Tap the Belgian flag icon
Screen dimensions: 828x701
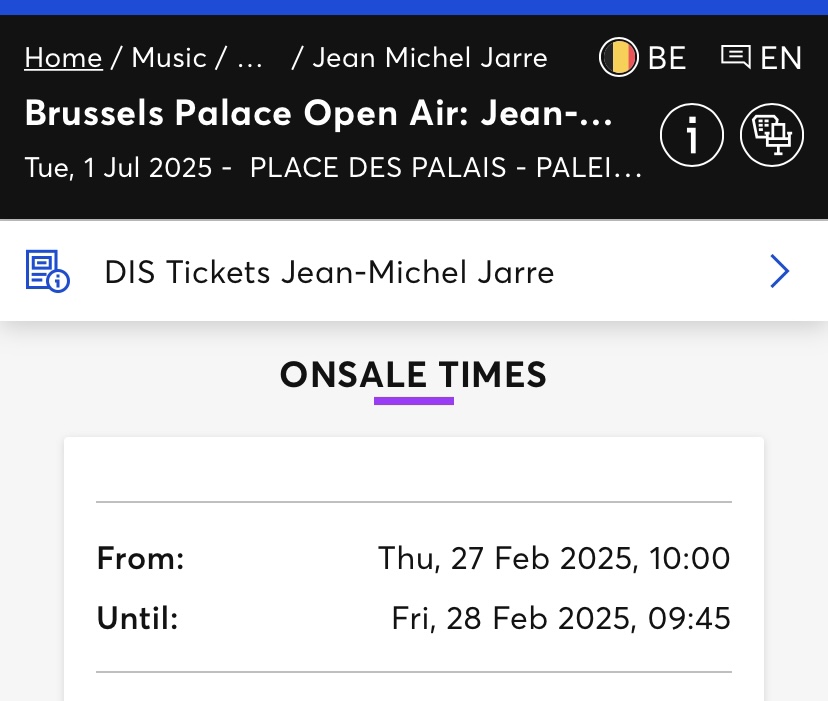(x=618, y=57)
